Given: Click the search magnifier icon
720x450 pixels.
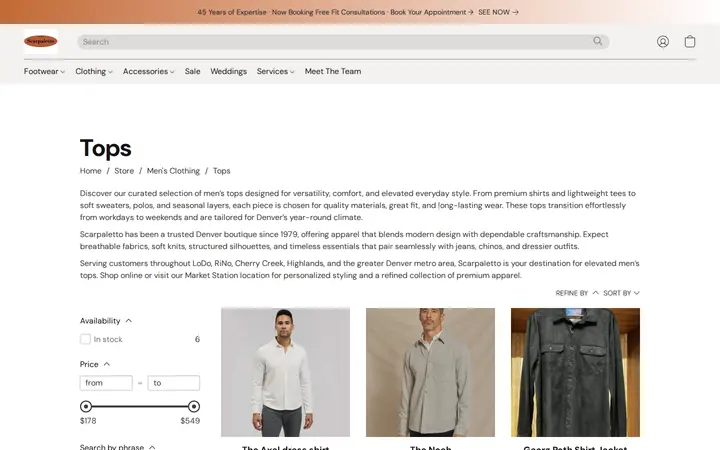Looking at the screenshot, I should (597, 41).
